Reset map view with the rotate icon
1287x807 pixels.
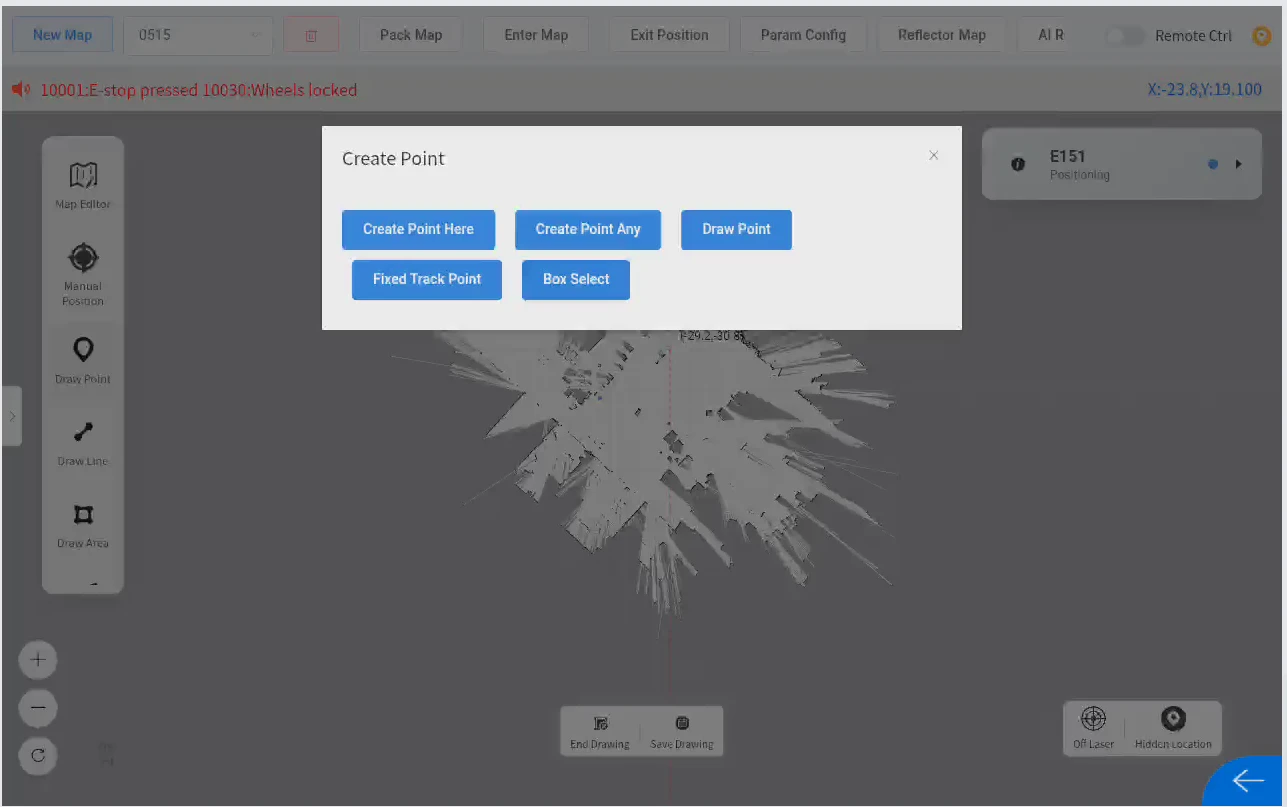38,756
